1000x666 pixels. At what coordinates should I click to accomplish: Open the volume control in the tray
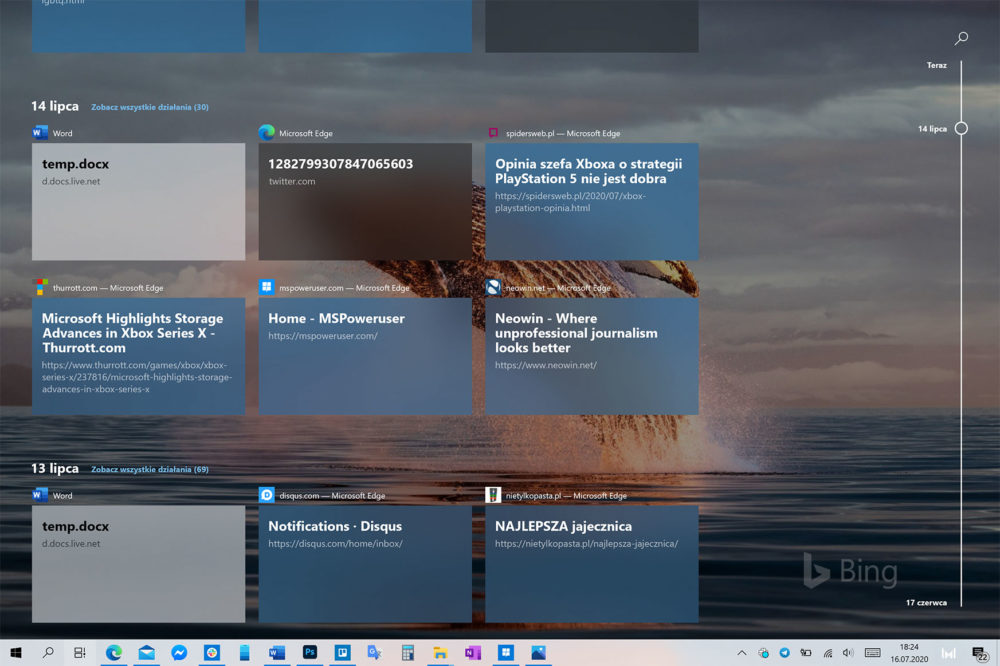pos(848,653)
